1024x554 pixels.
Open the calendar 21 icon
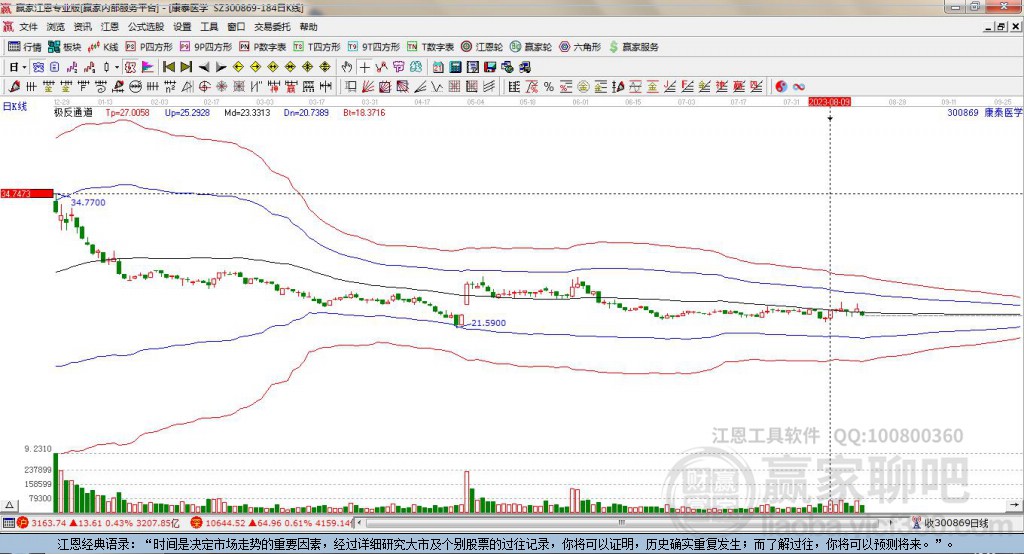438,67
